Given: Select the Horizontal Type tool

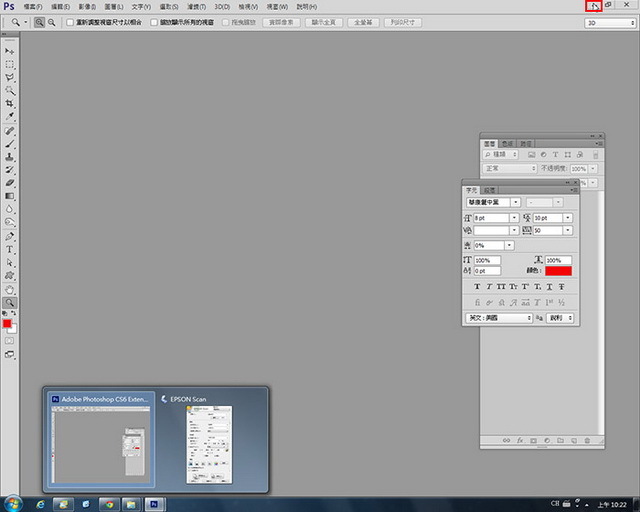Looking at the screenshot, I should (10, 249).
